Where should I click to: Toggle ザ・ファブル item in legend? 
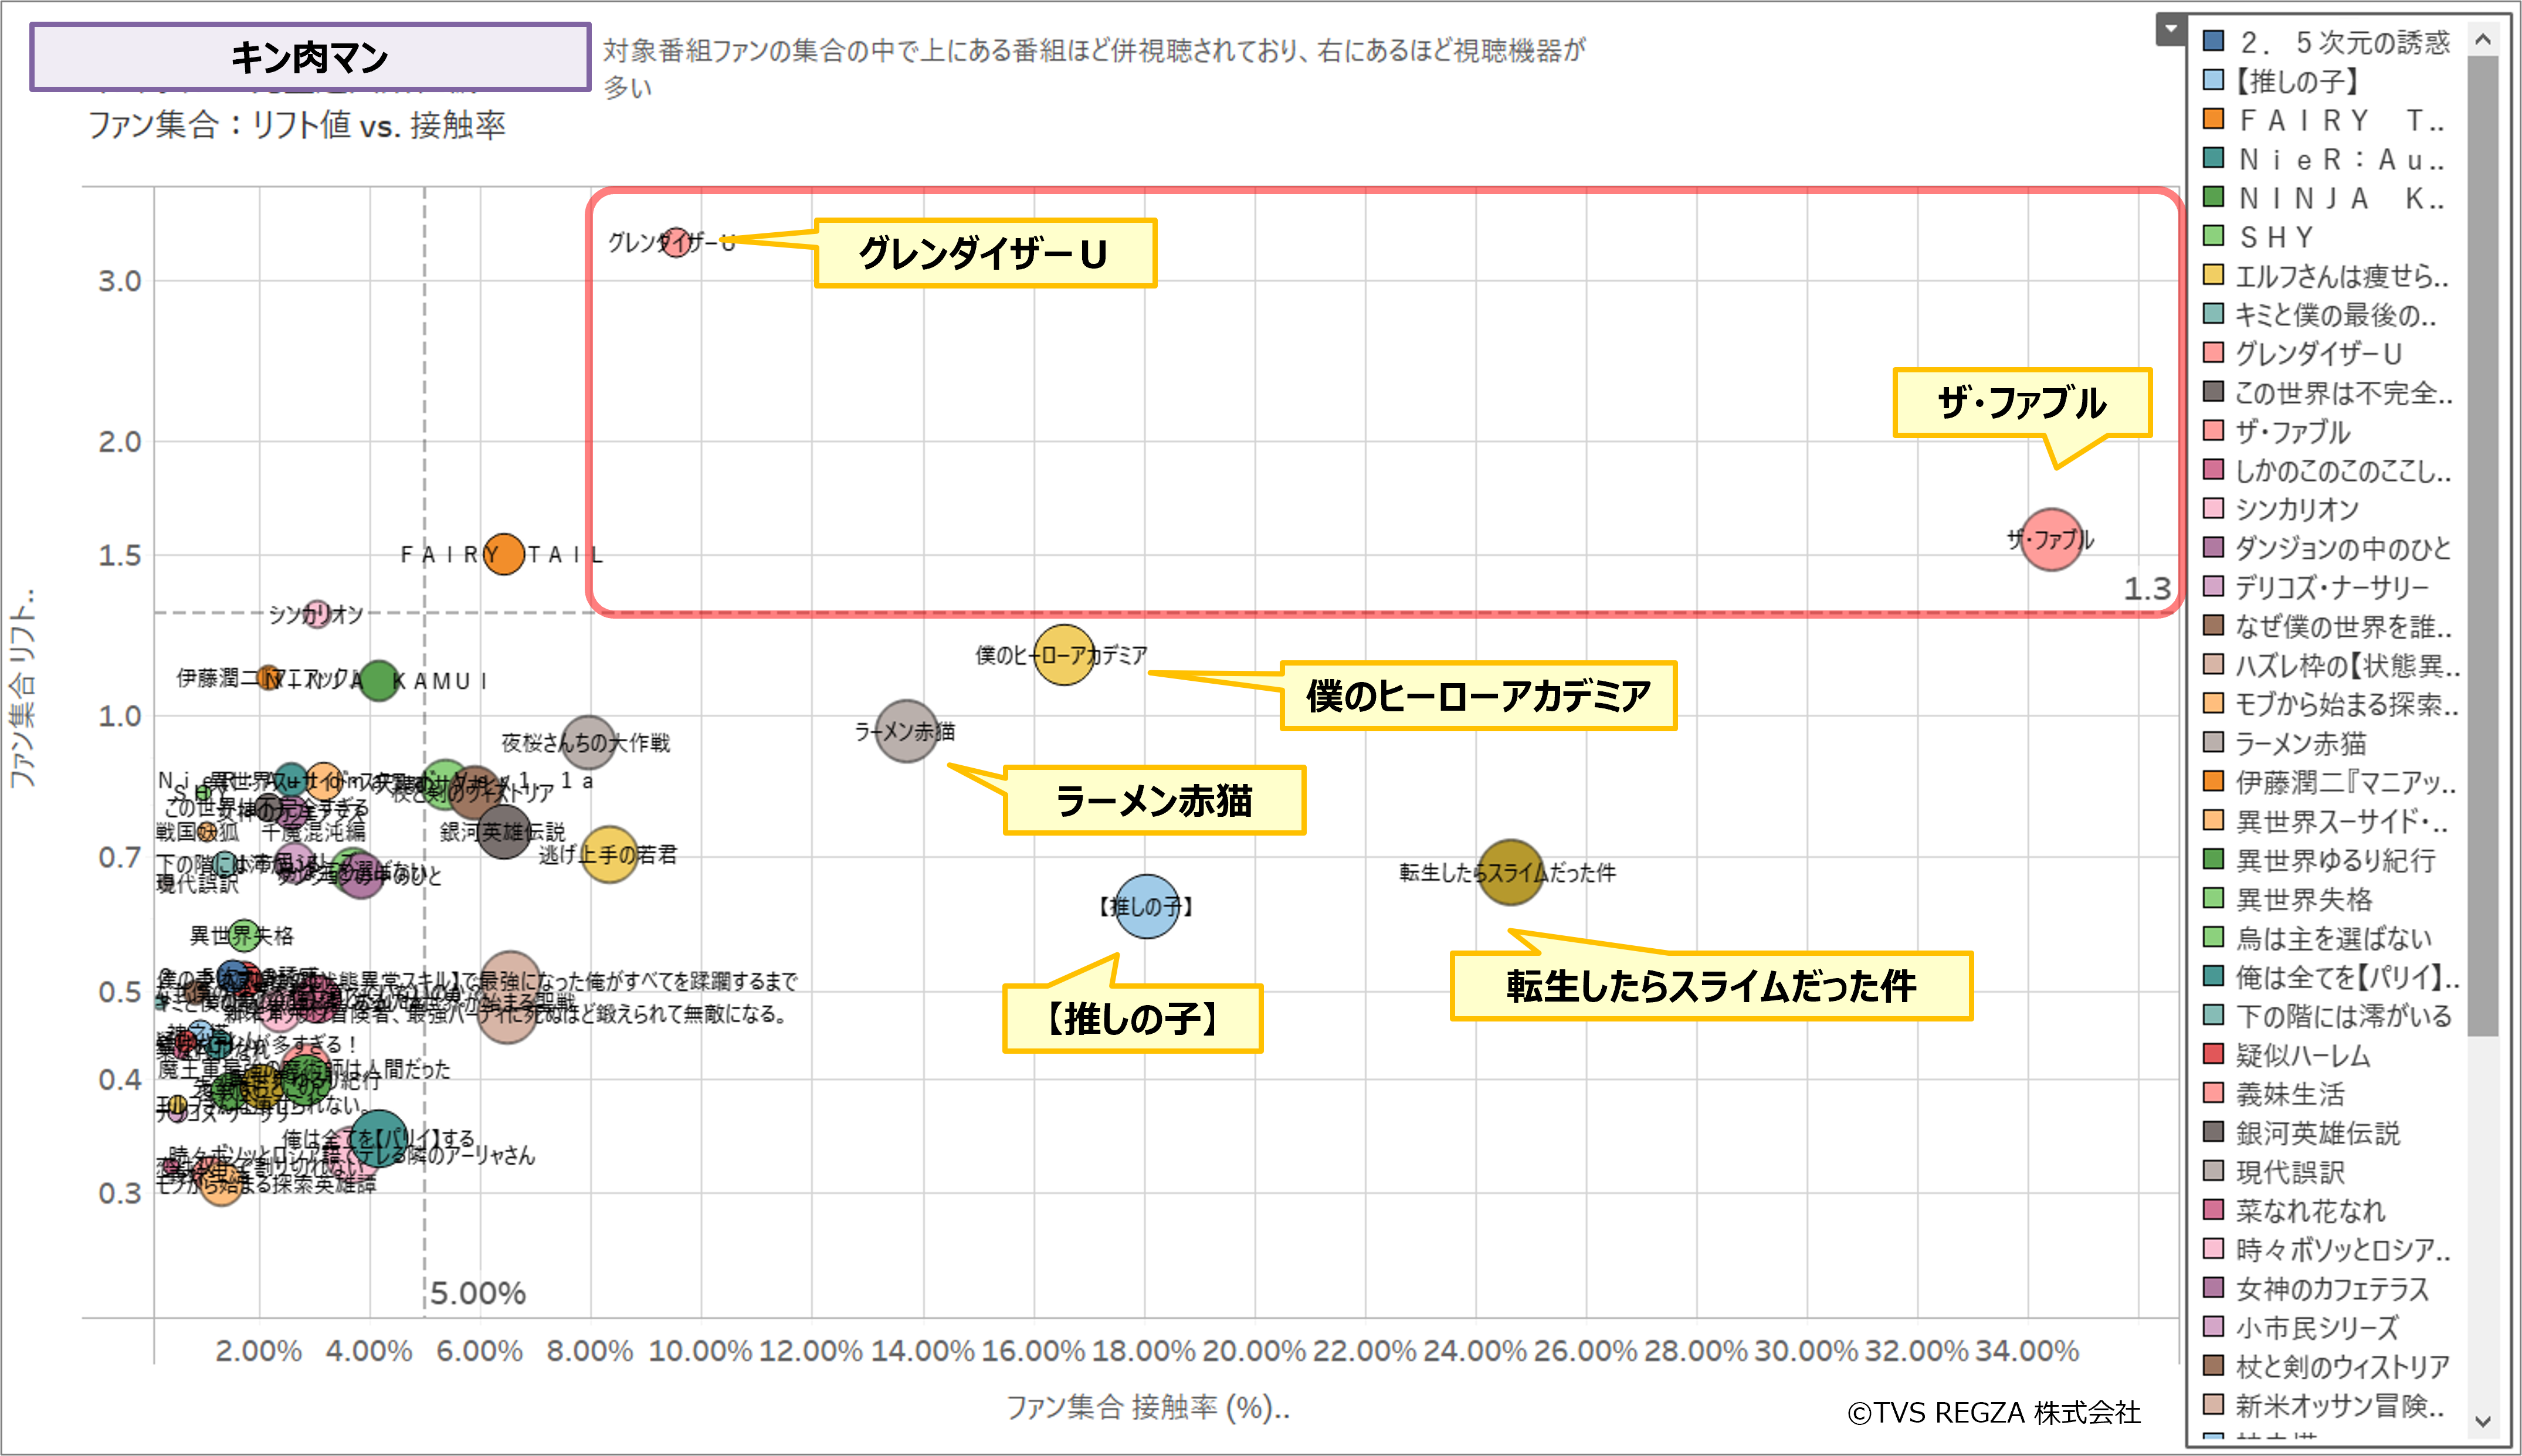[x=2292, y=432]
